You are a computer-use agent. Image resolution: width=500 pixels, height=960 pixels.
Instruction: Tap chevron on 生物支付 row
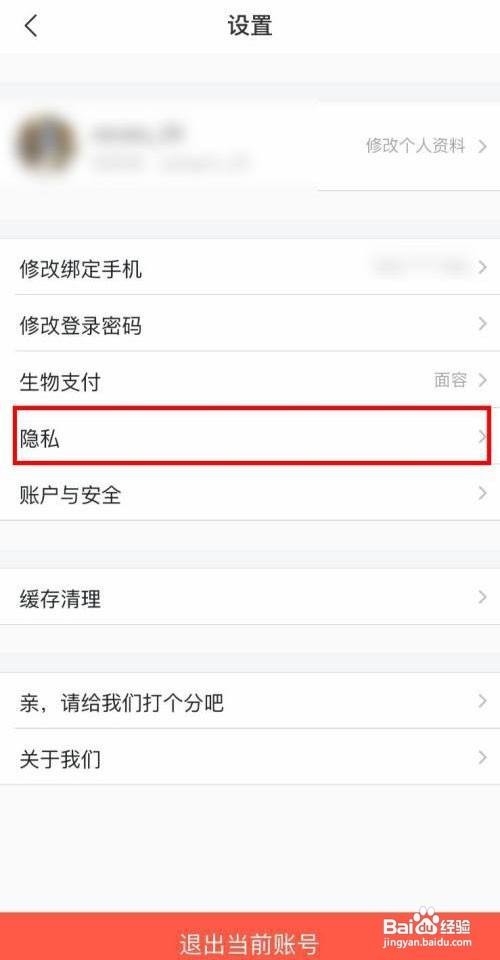tap(482, 380)
